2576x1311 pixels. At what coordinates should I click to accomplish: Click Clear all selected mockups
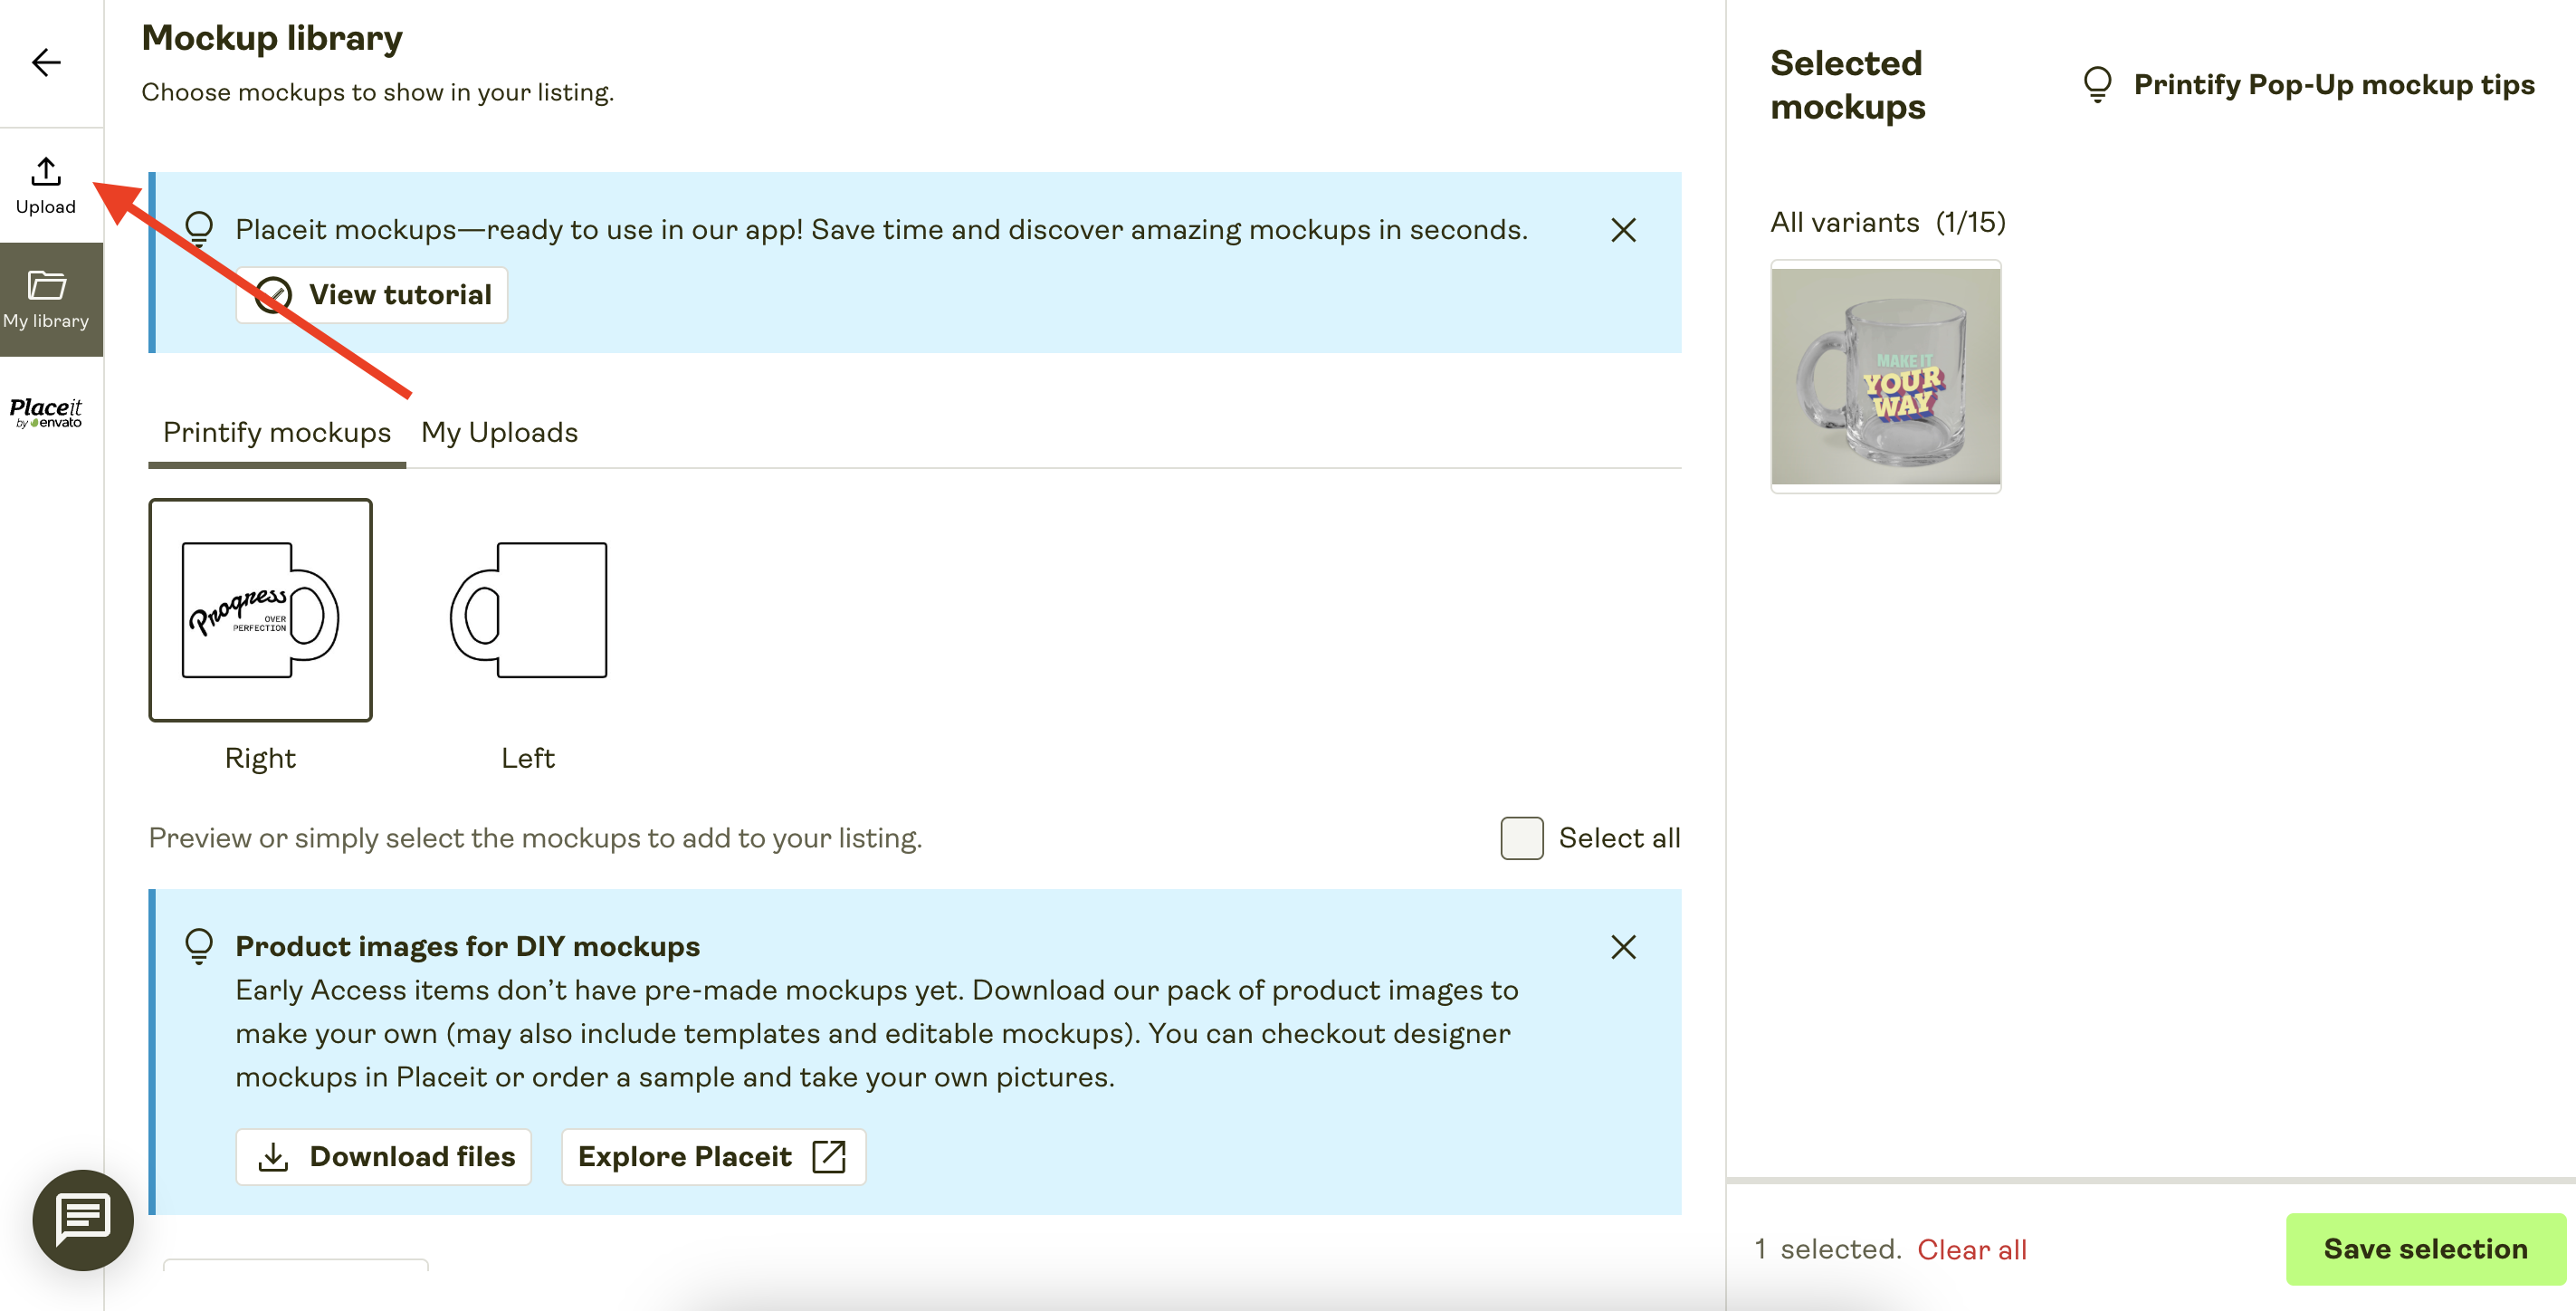[x=1971, y=1250]
